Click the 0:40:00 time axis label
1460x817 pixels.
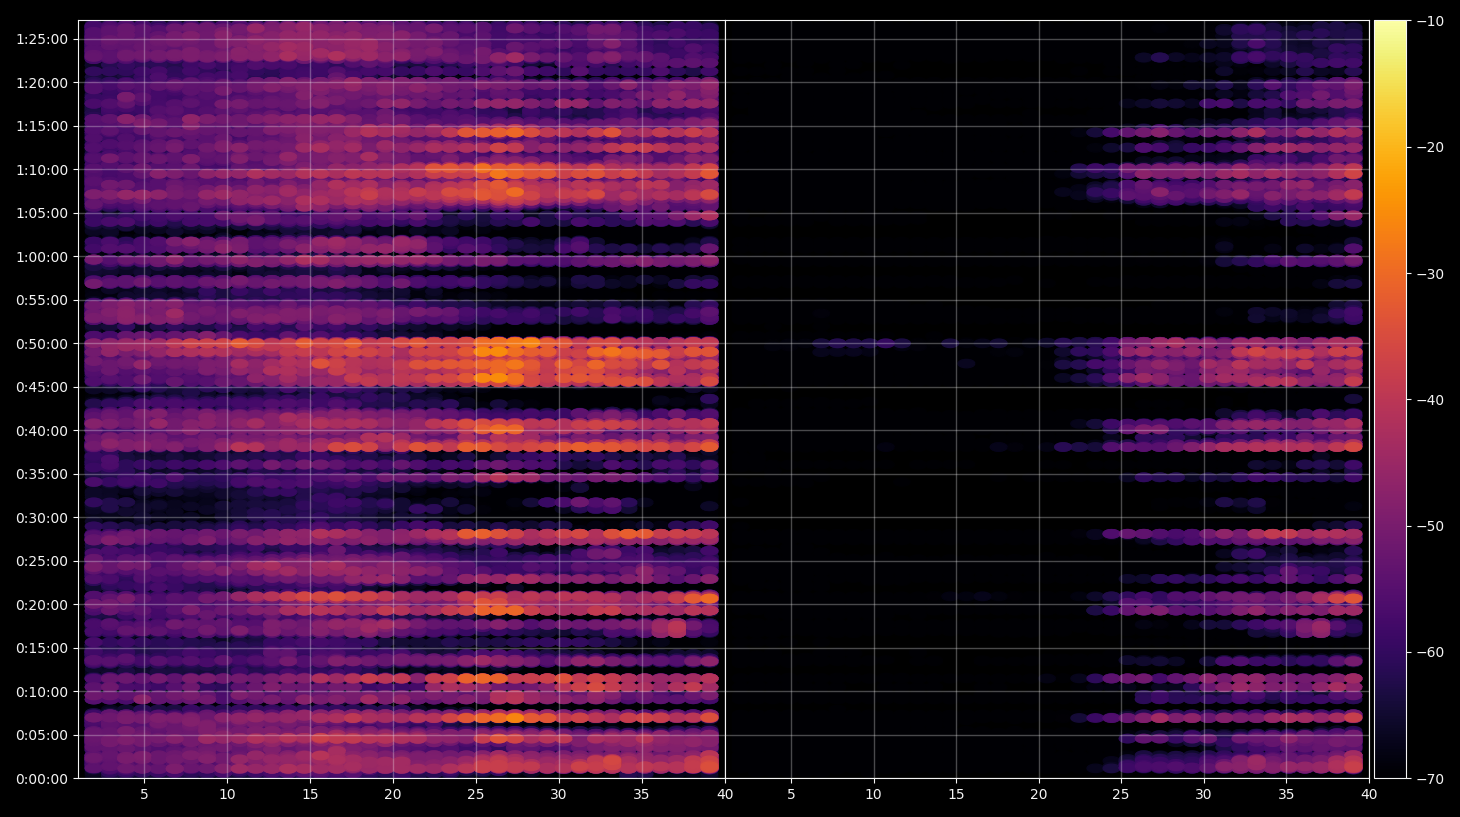click(42, 431)
